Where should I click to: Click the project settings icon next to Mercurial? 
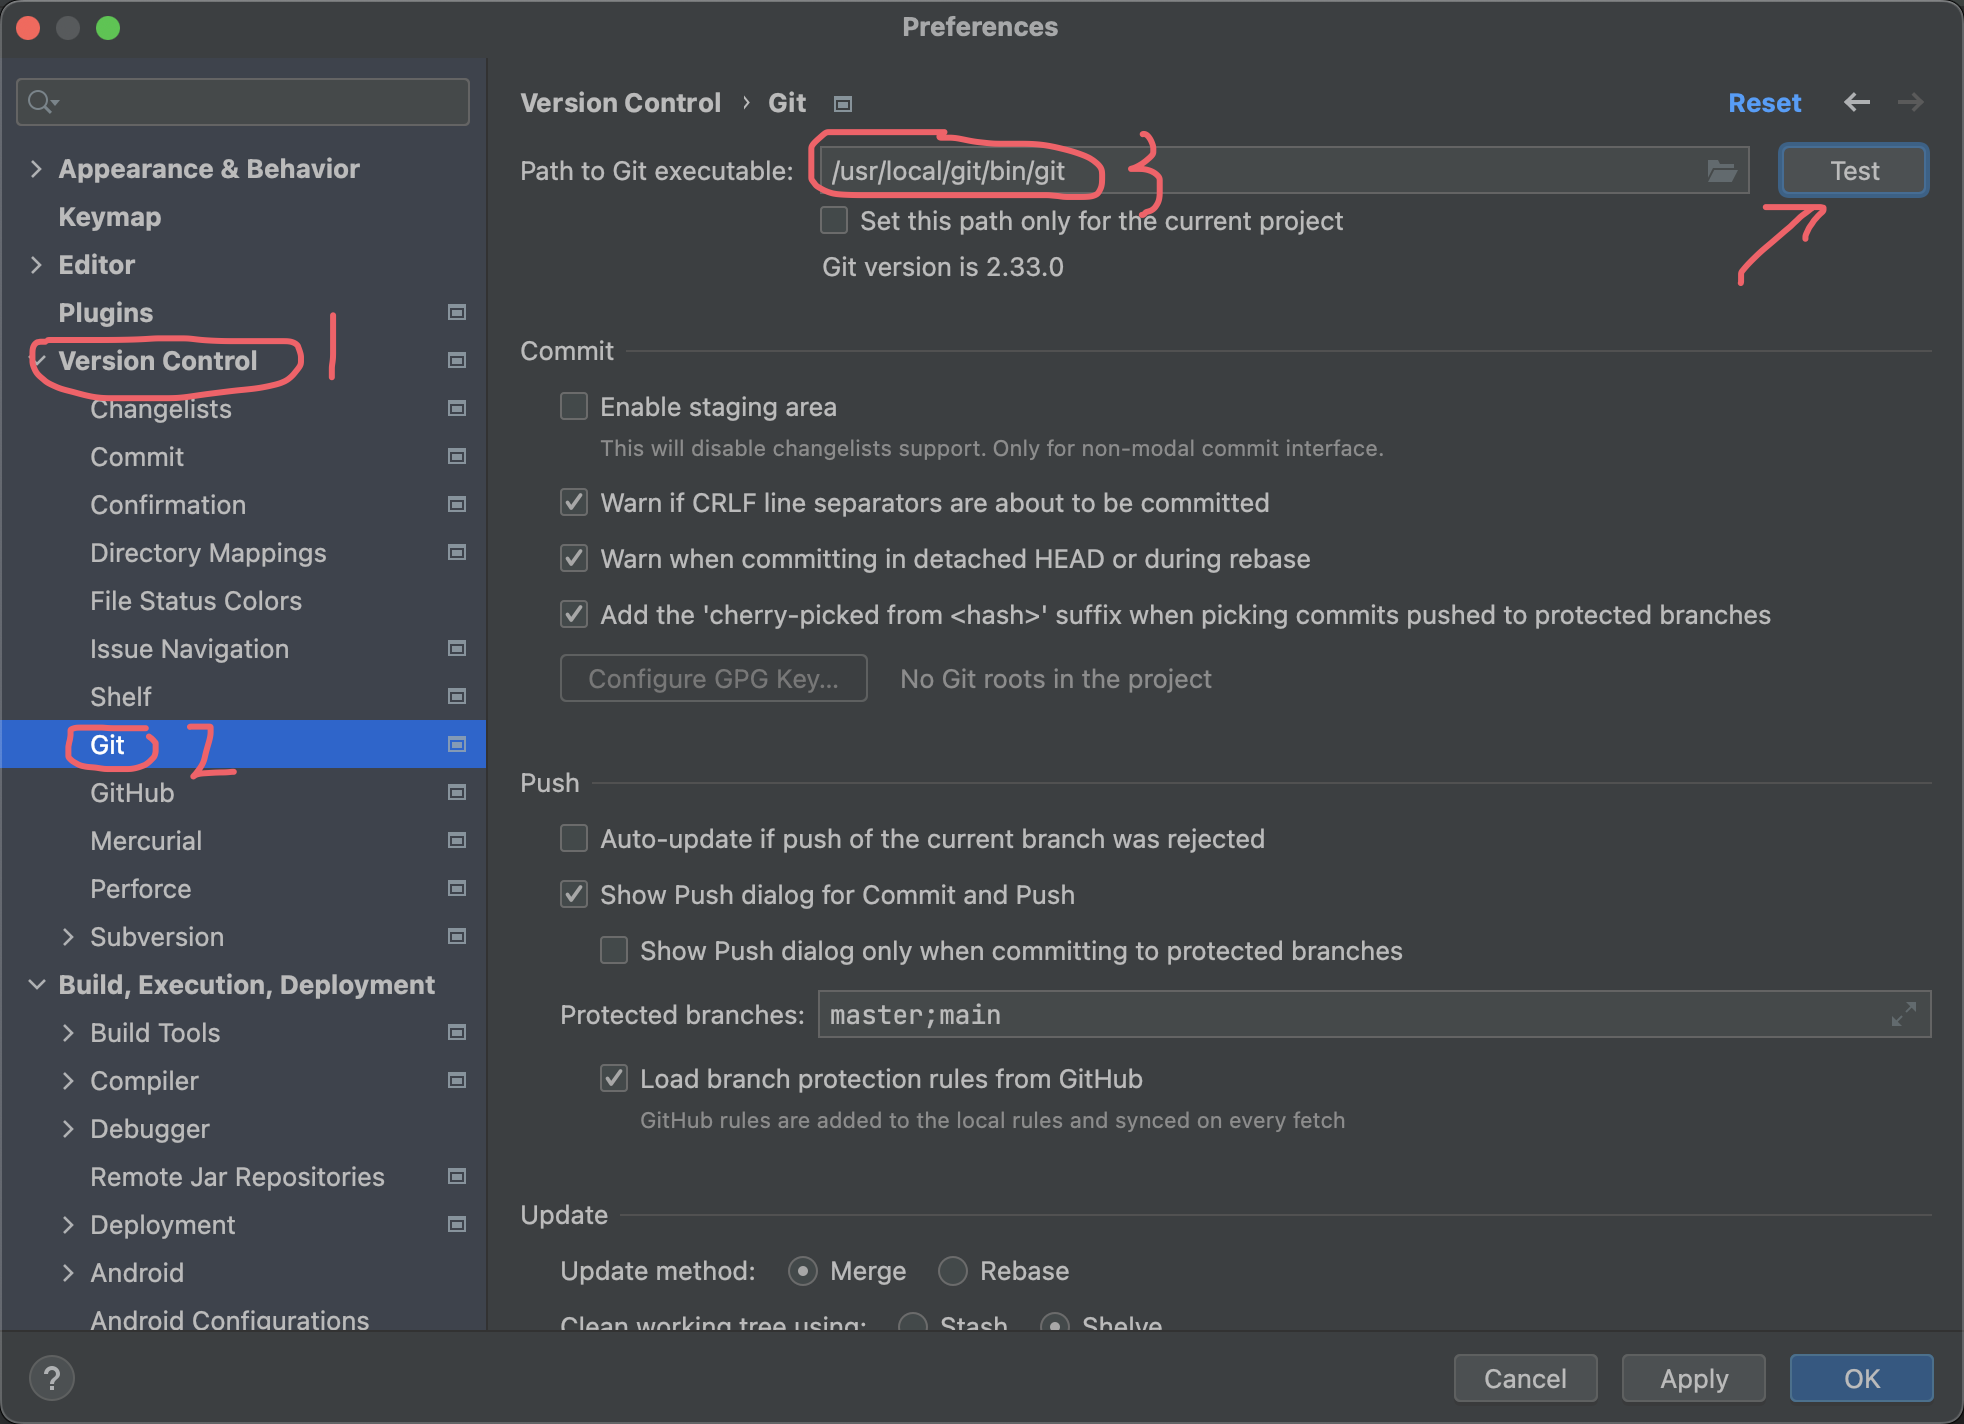tap(457, 840)
